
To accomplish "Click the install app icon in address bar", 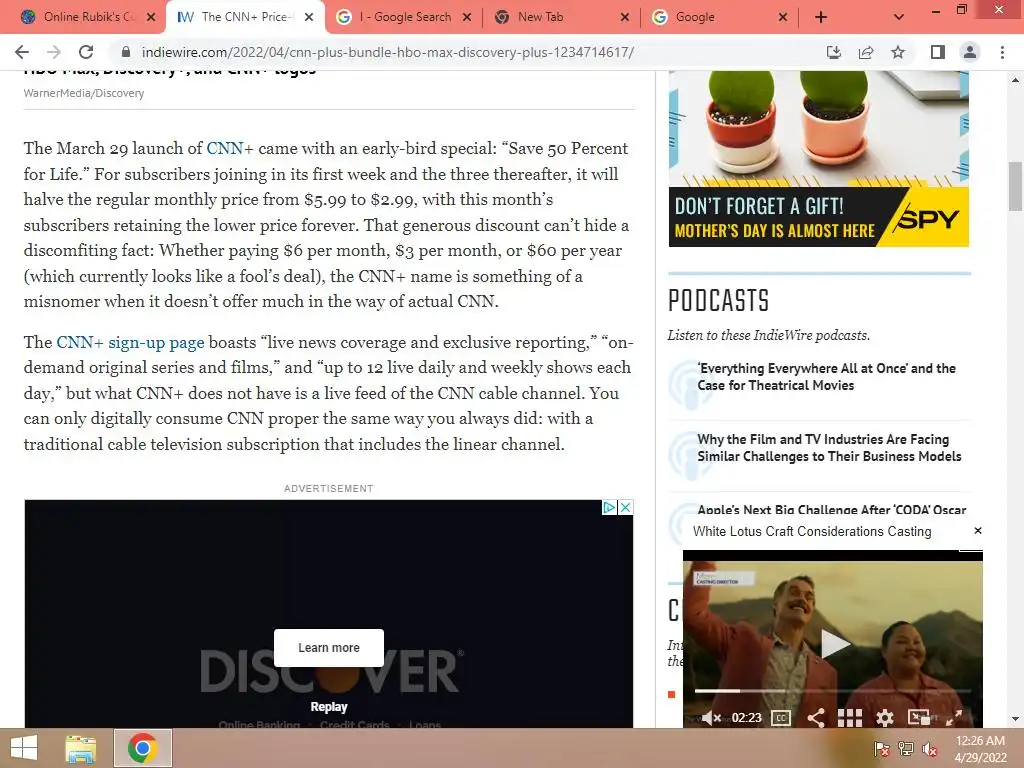I will point(834,52).
